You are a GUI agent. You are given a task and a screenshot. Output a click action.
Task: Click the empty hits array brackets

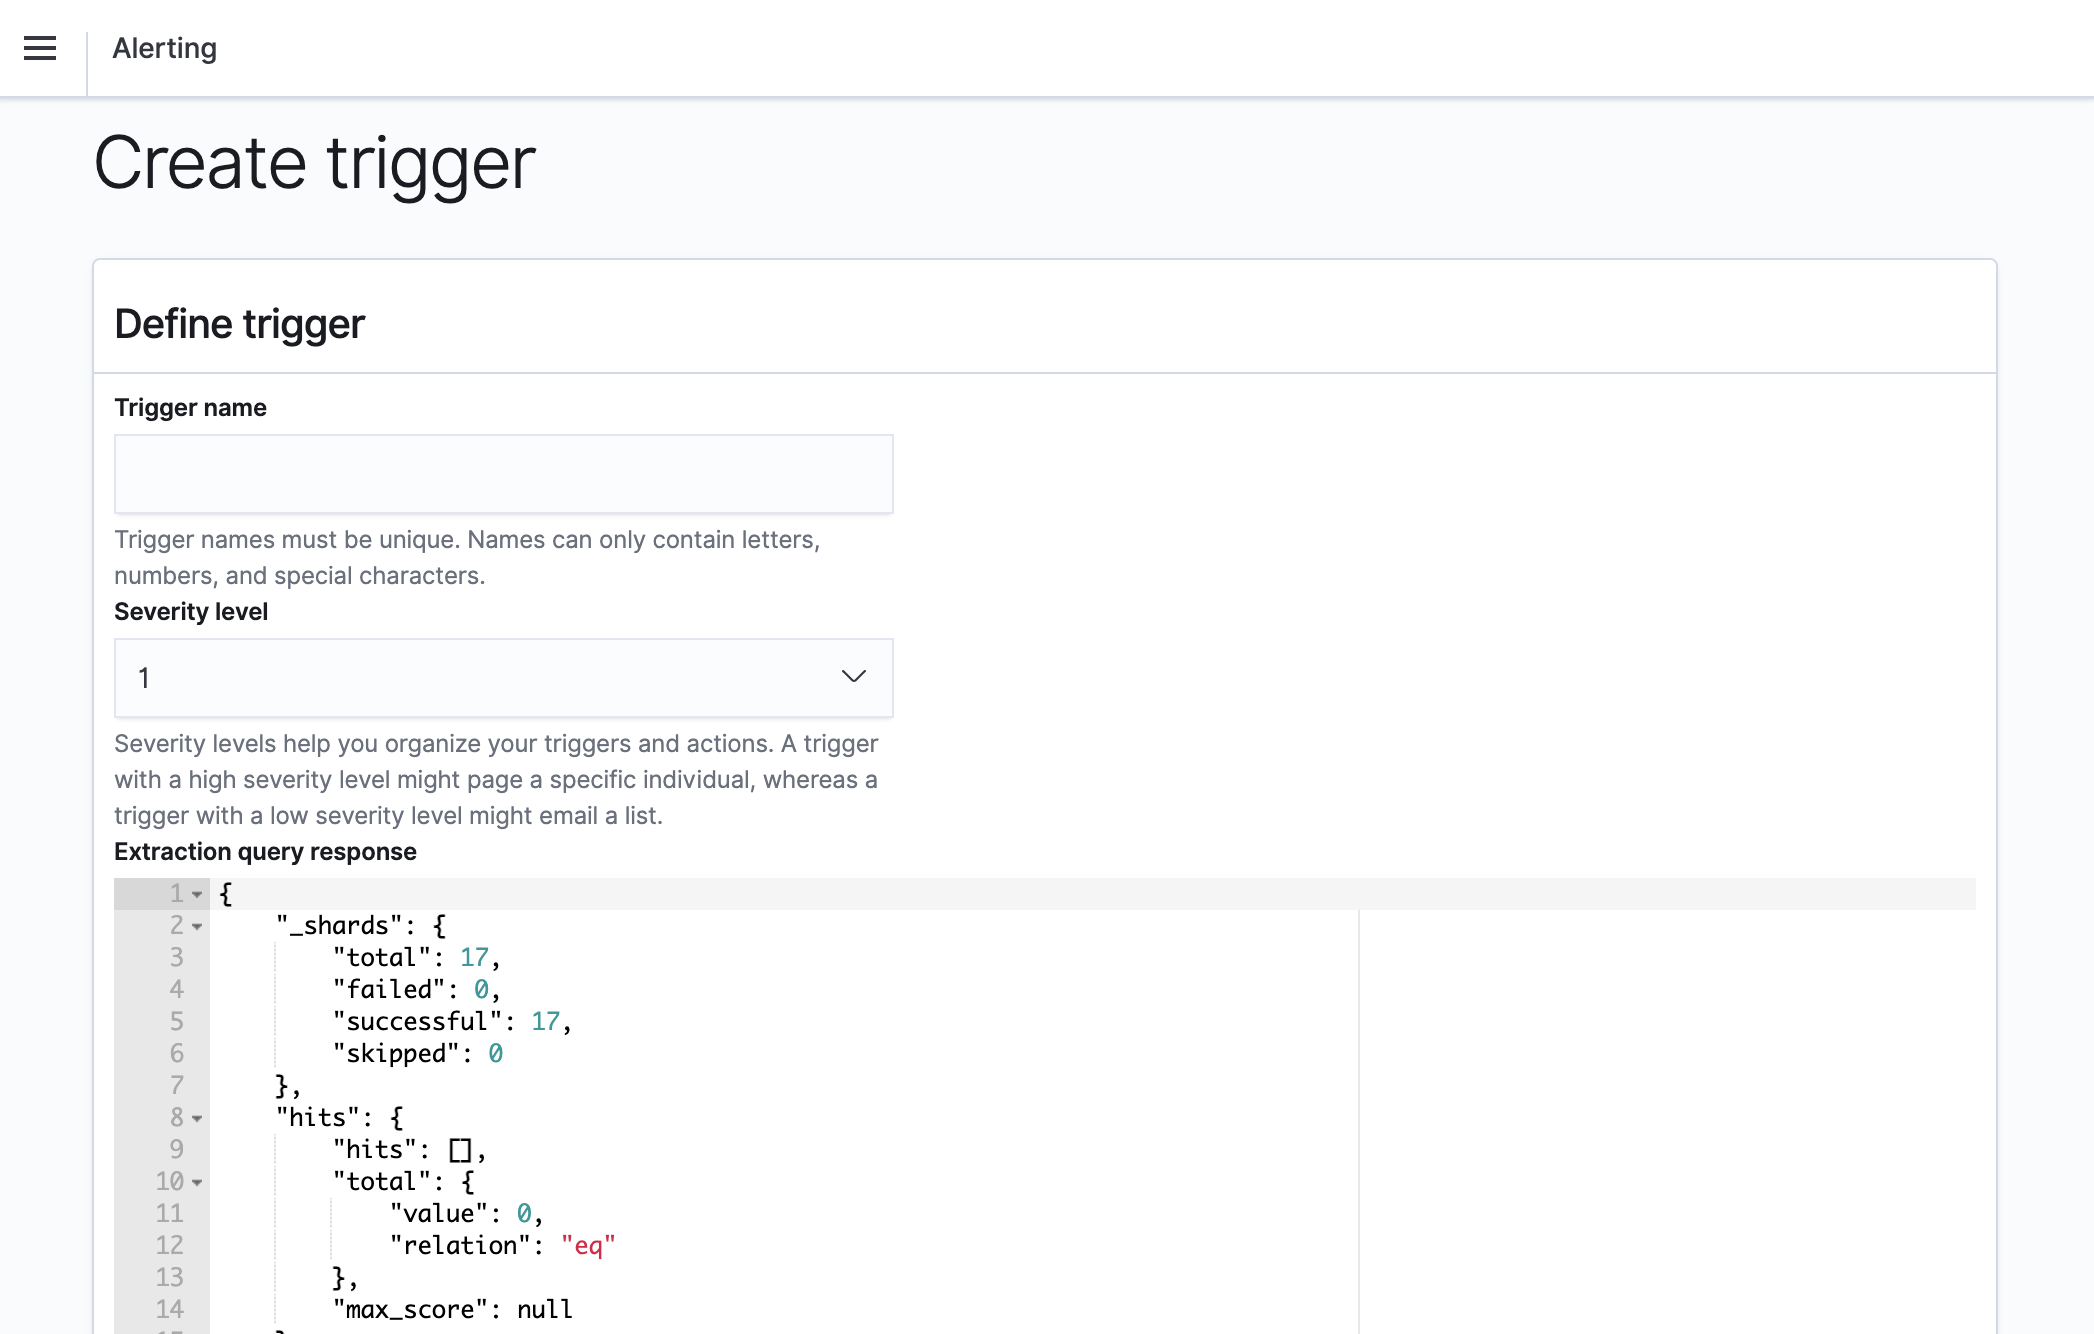coord(460,1150)
